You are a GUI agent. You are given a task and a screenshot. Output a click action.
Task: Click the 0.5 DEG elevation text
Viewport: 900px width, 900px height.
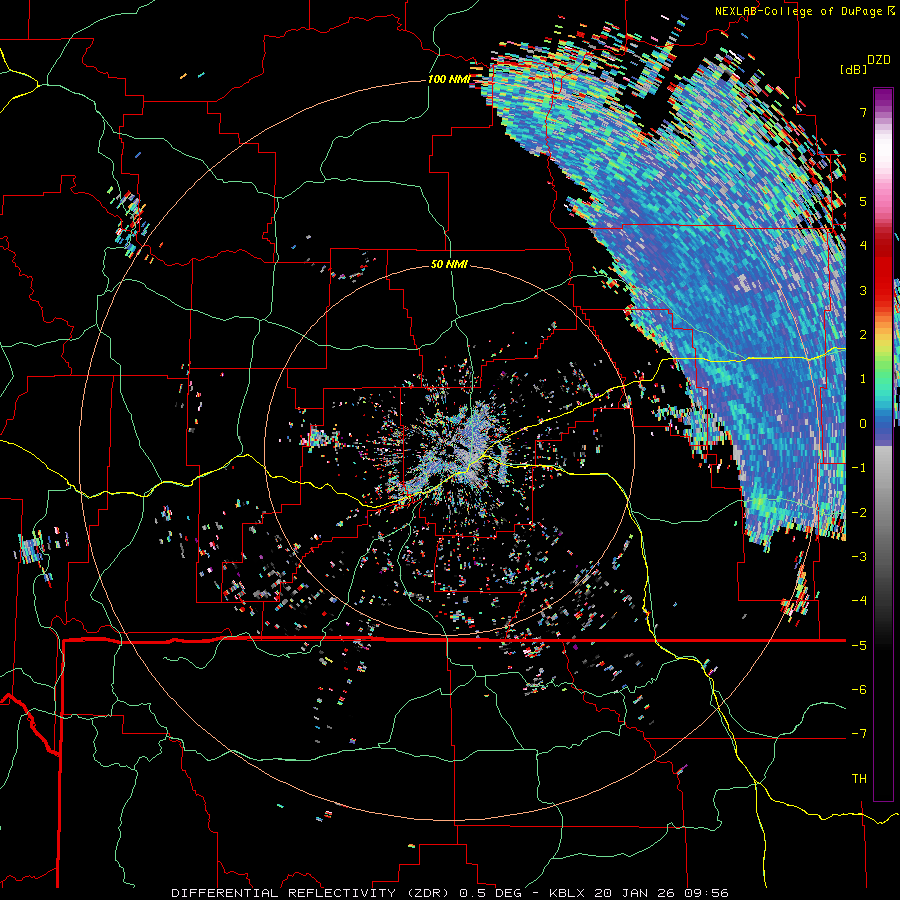tap(491, 893)
